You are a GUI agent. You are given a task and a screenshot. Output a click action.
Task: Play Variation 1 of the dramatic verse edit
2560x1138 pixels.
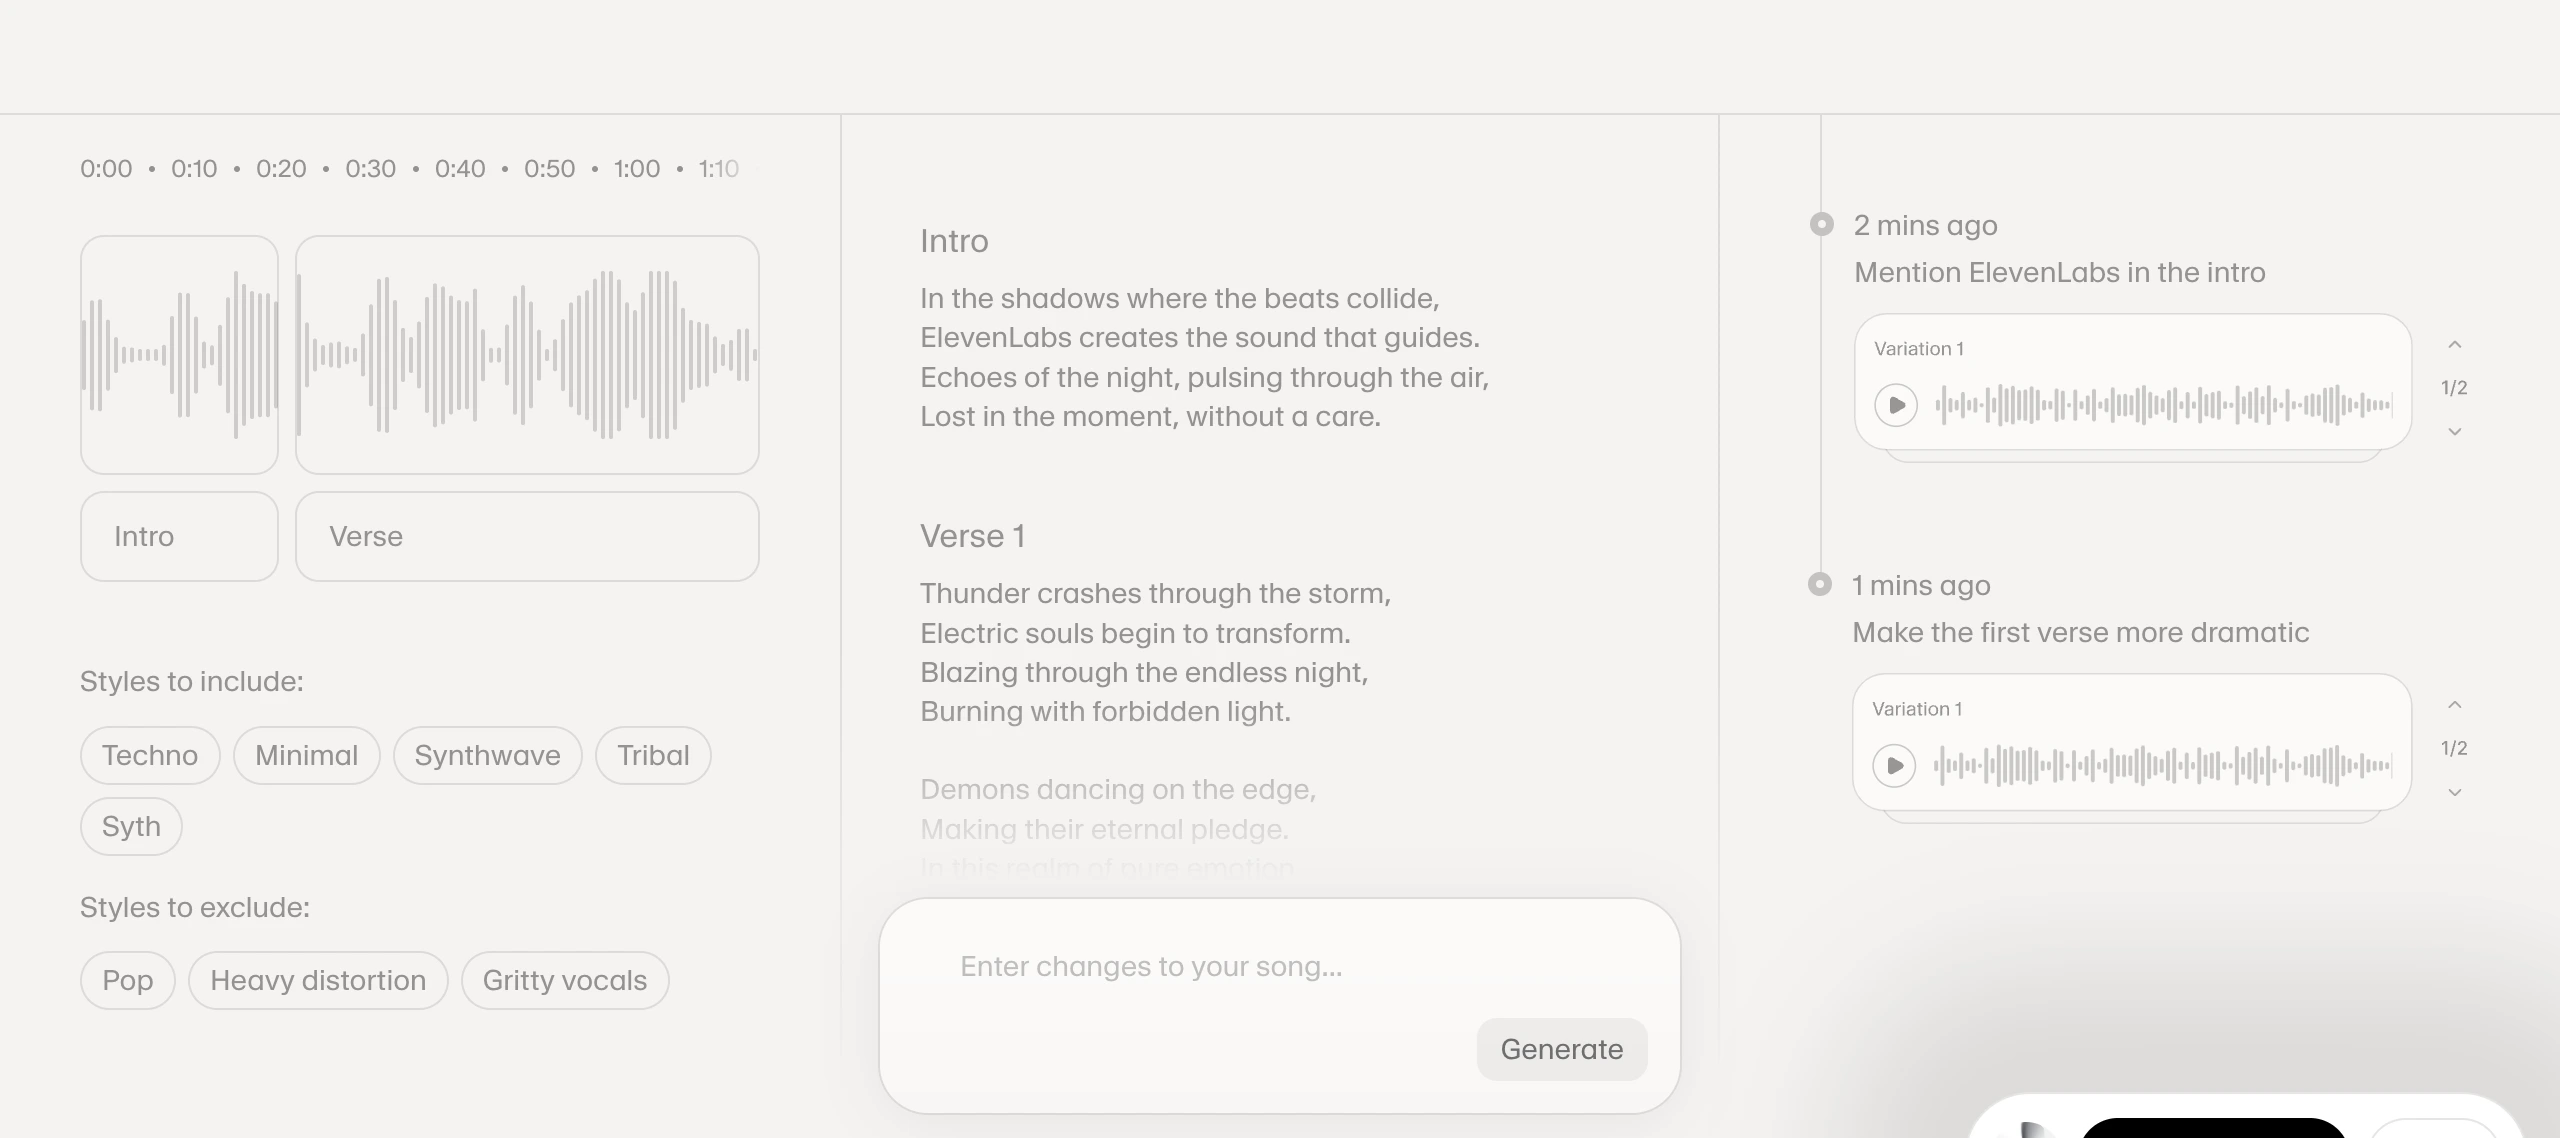click(x=1893, y=765)
